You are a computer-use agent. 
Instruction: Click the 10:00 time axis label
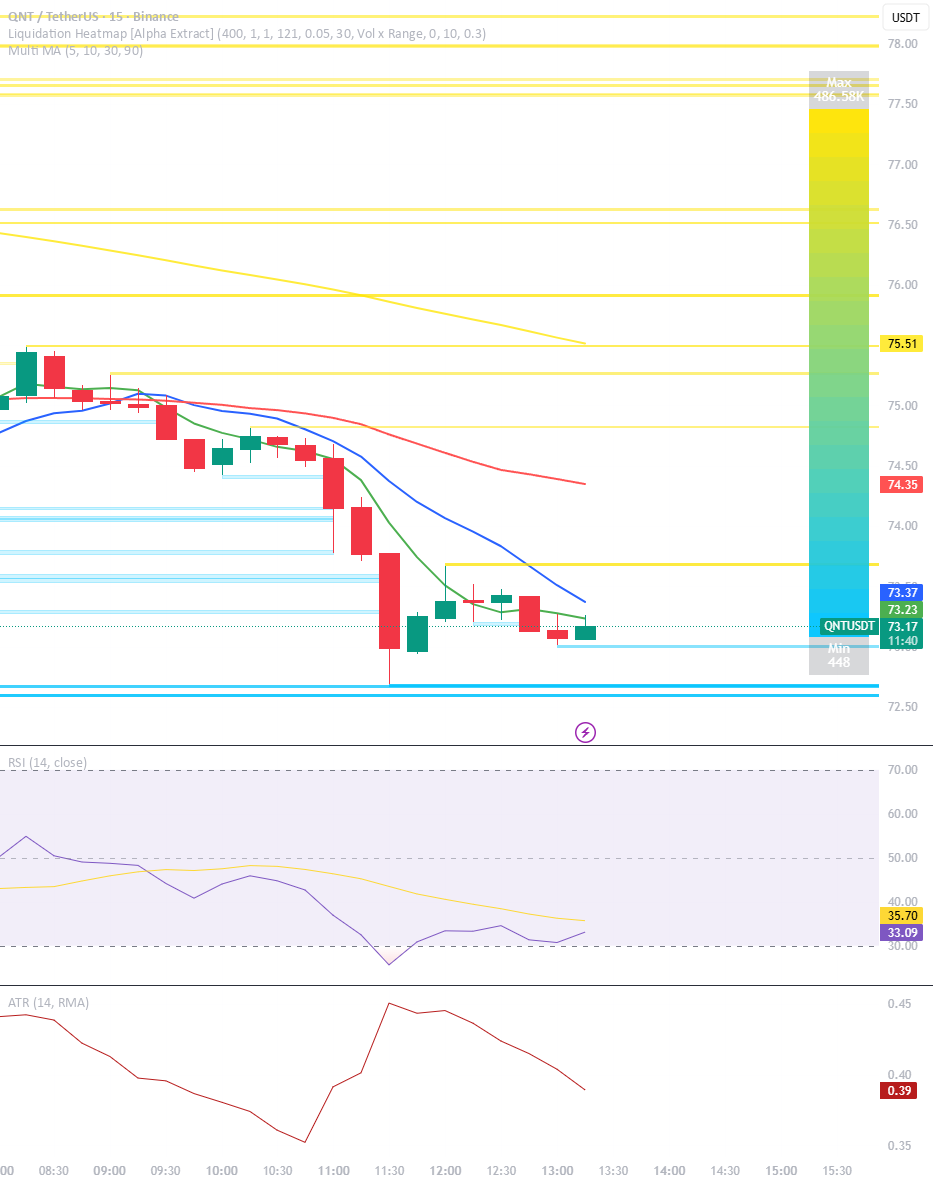click(x=221, y=1171)
